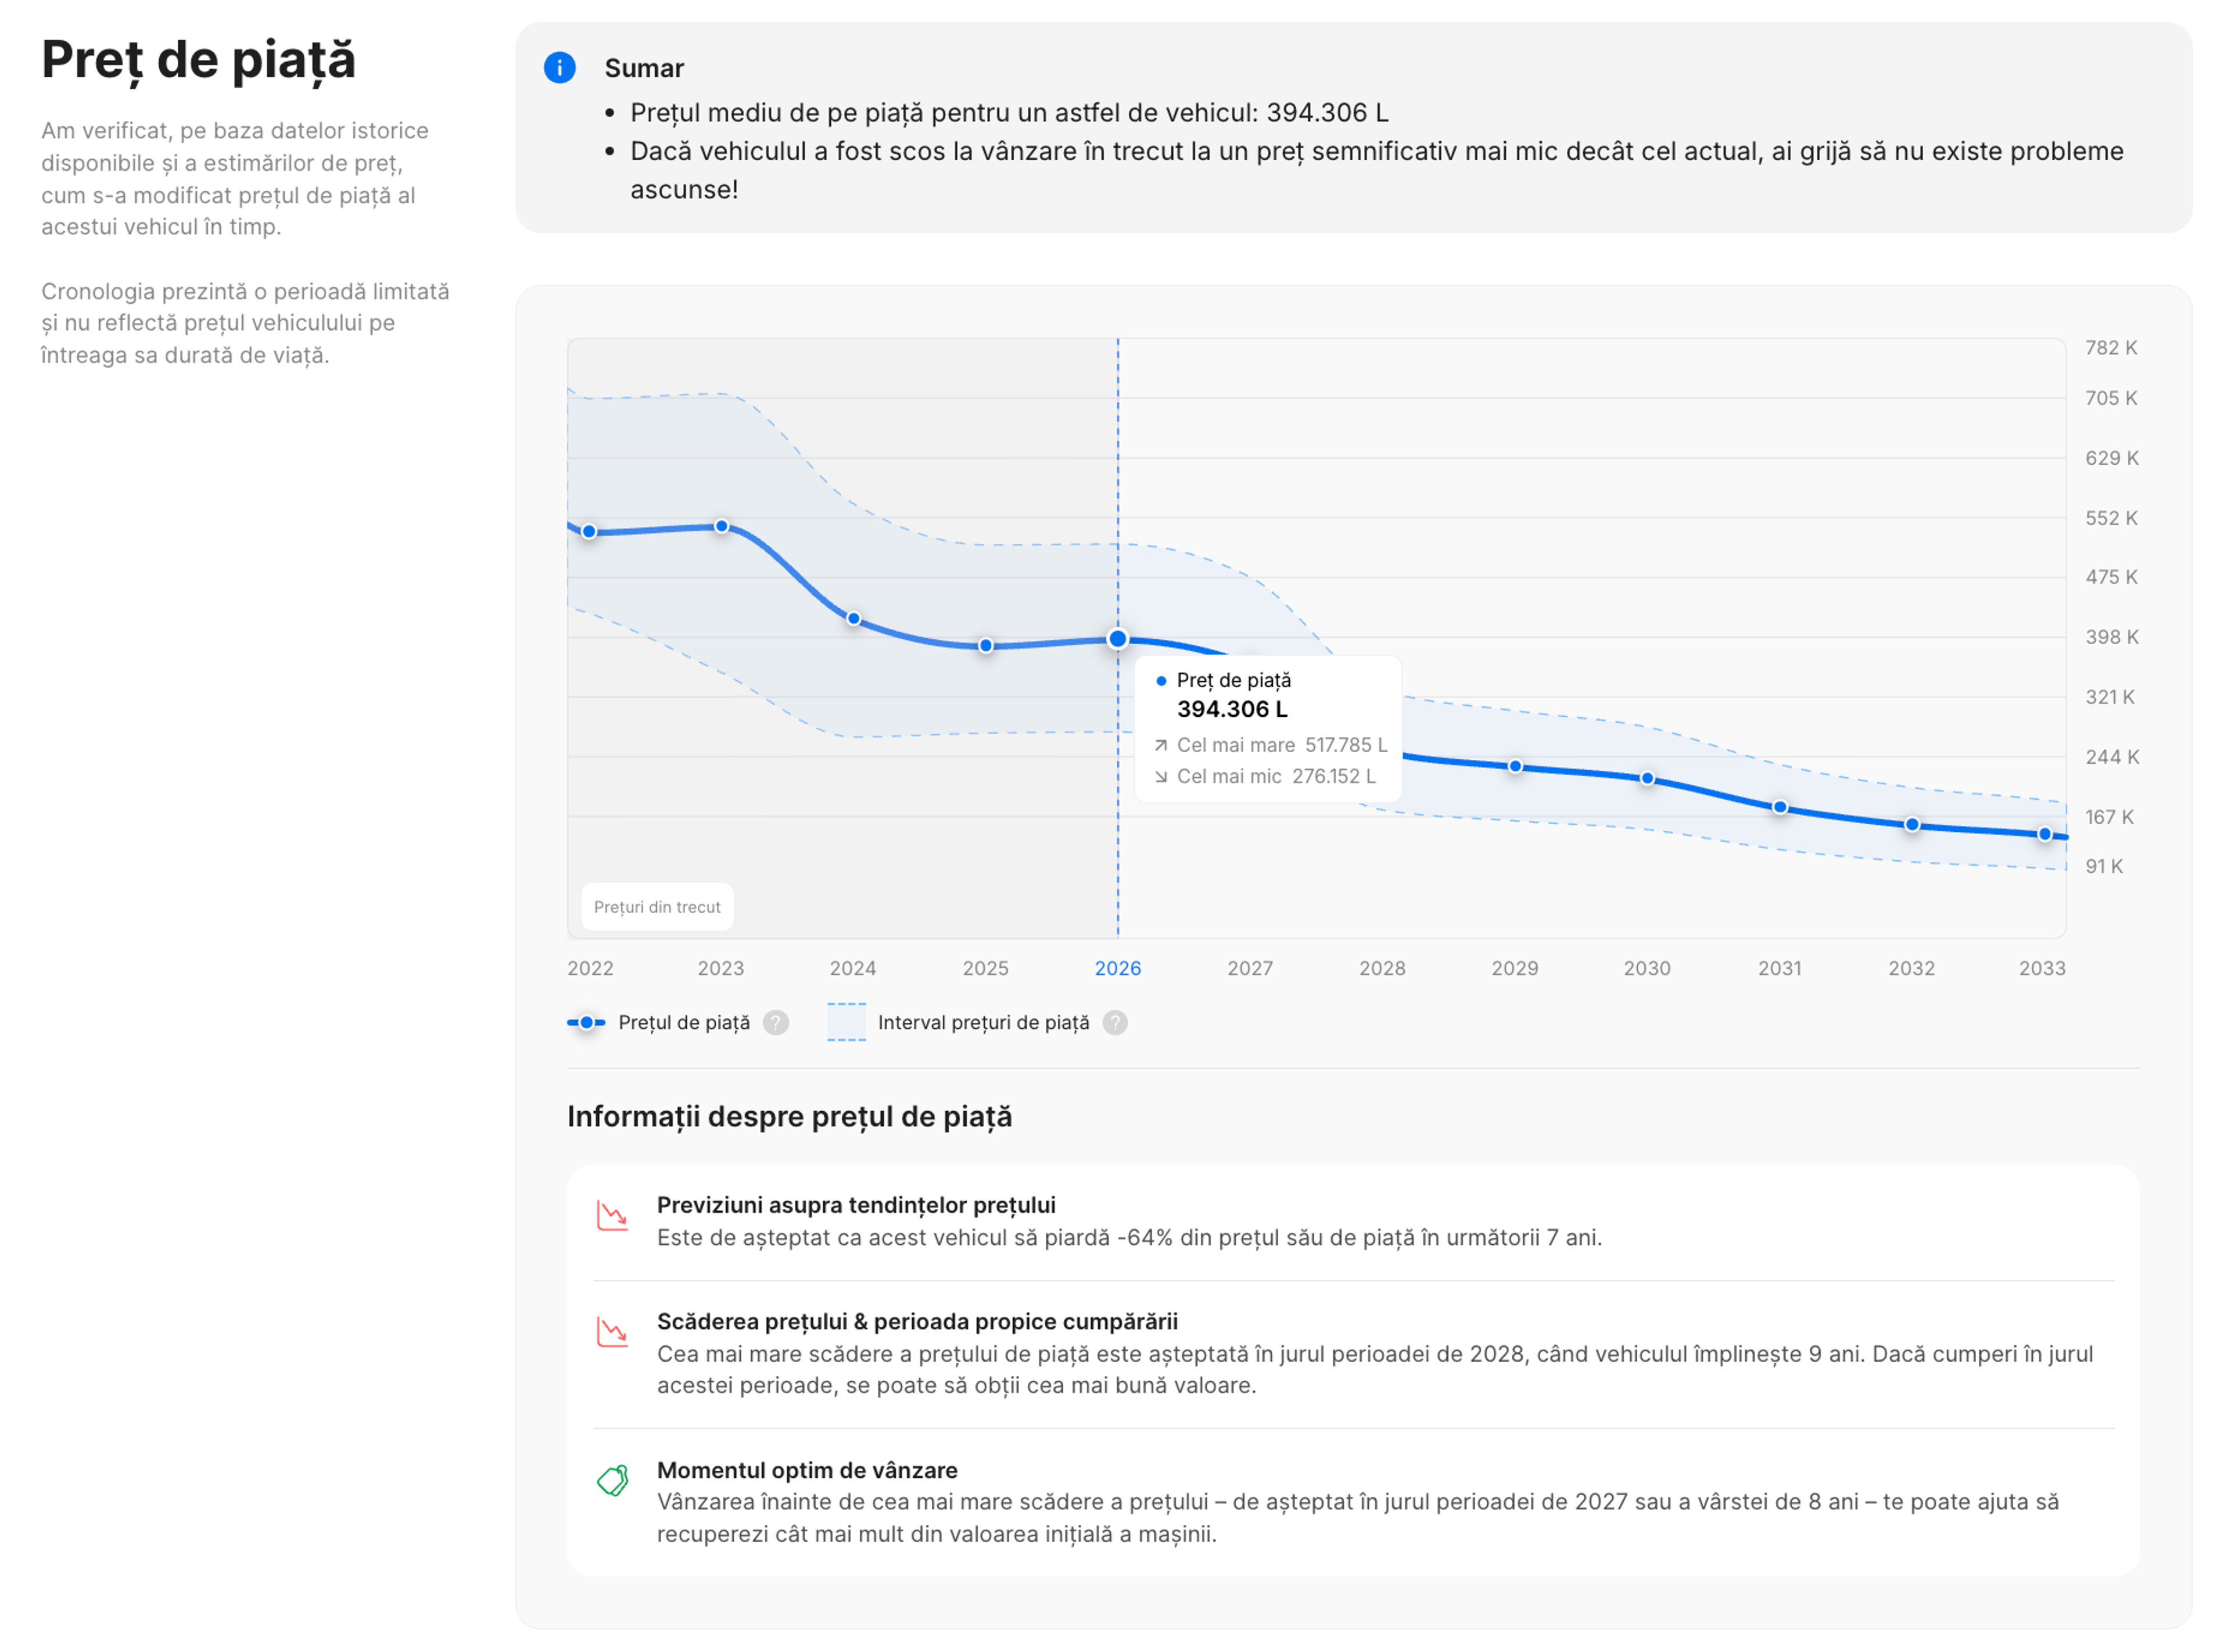The width and height of the screenshot is (2231, 1652).
Task: Open help for Interval prețuri de piață
Action: coord(1115,1022)
